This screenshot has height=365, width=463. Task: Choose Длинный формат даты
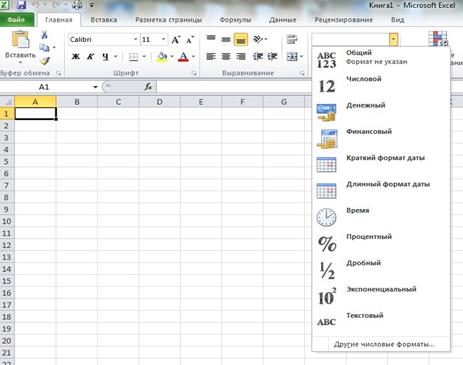tap(380, 191)
